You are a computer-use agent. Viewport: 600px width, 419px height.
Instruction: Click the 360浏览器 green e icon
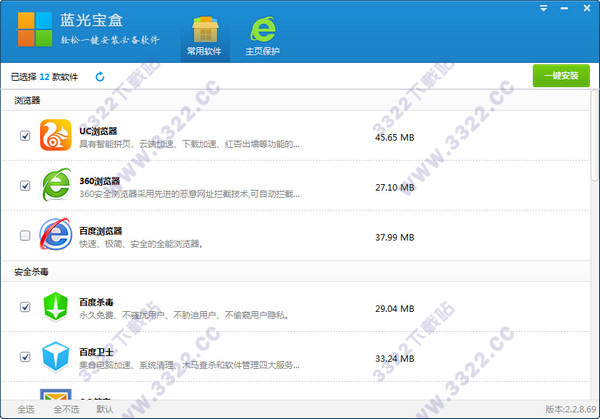point(56,185)
